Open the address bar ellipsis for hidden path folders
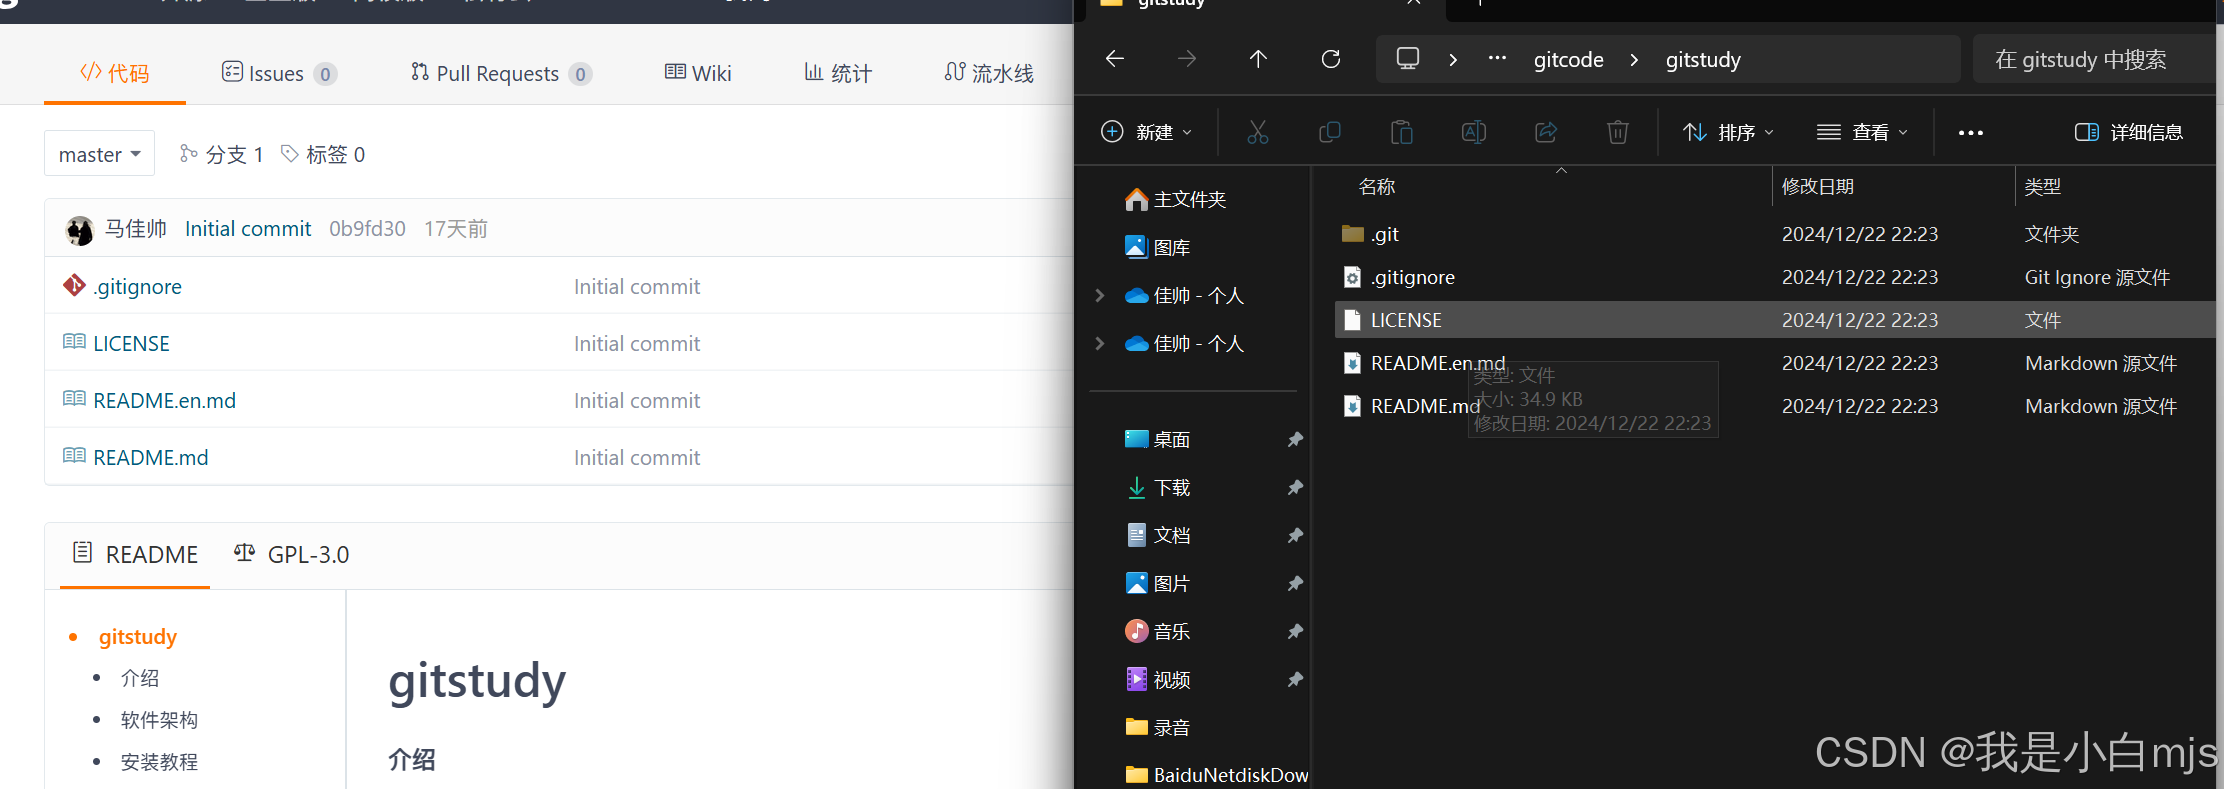 pyautogui.click(x=1497, y=58)
